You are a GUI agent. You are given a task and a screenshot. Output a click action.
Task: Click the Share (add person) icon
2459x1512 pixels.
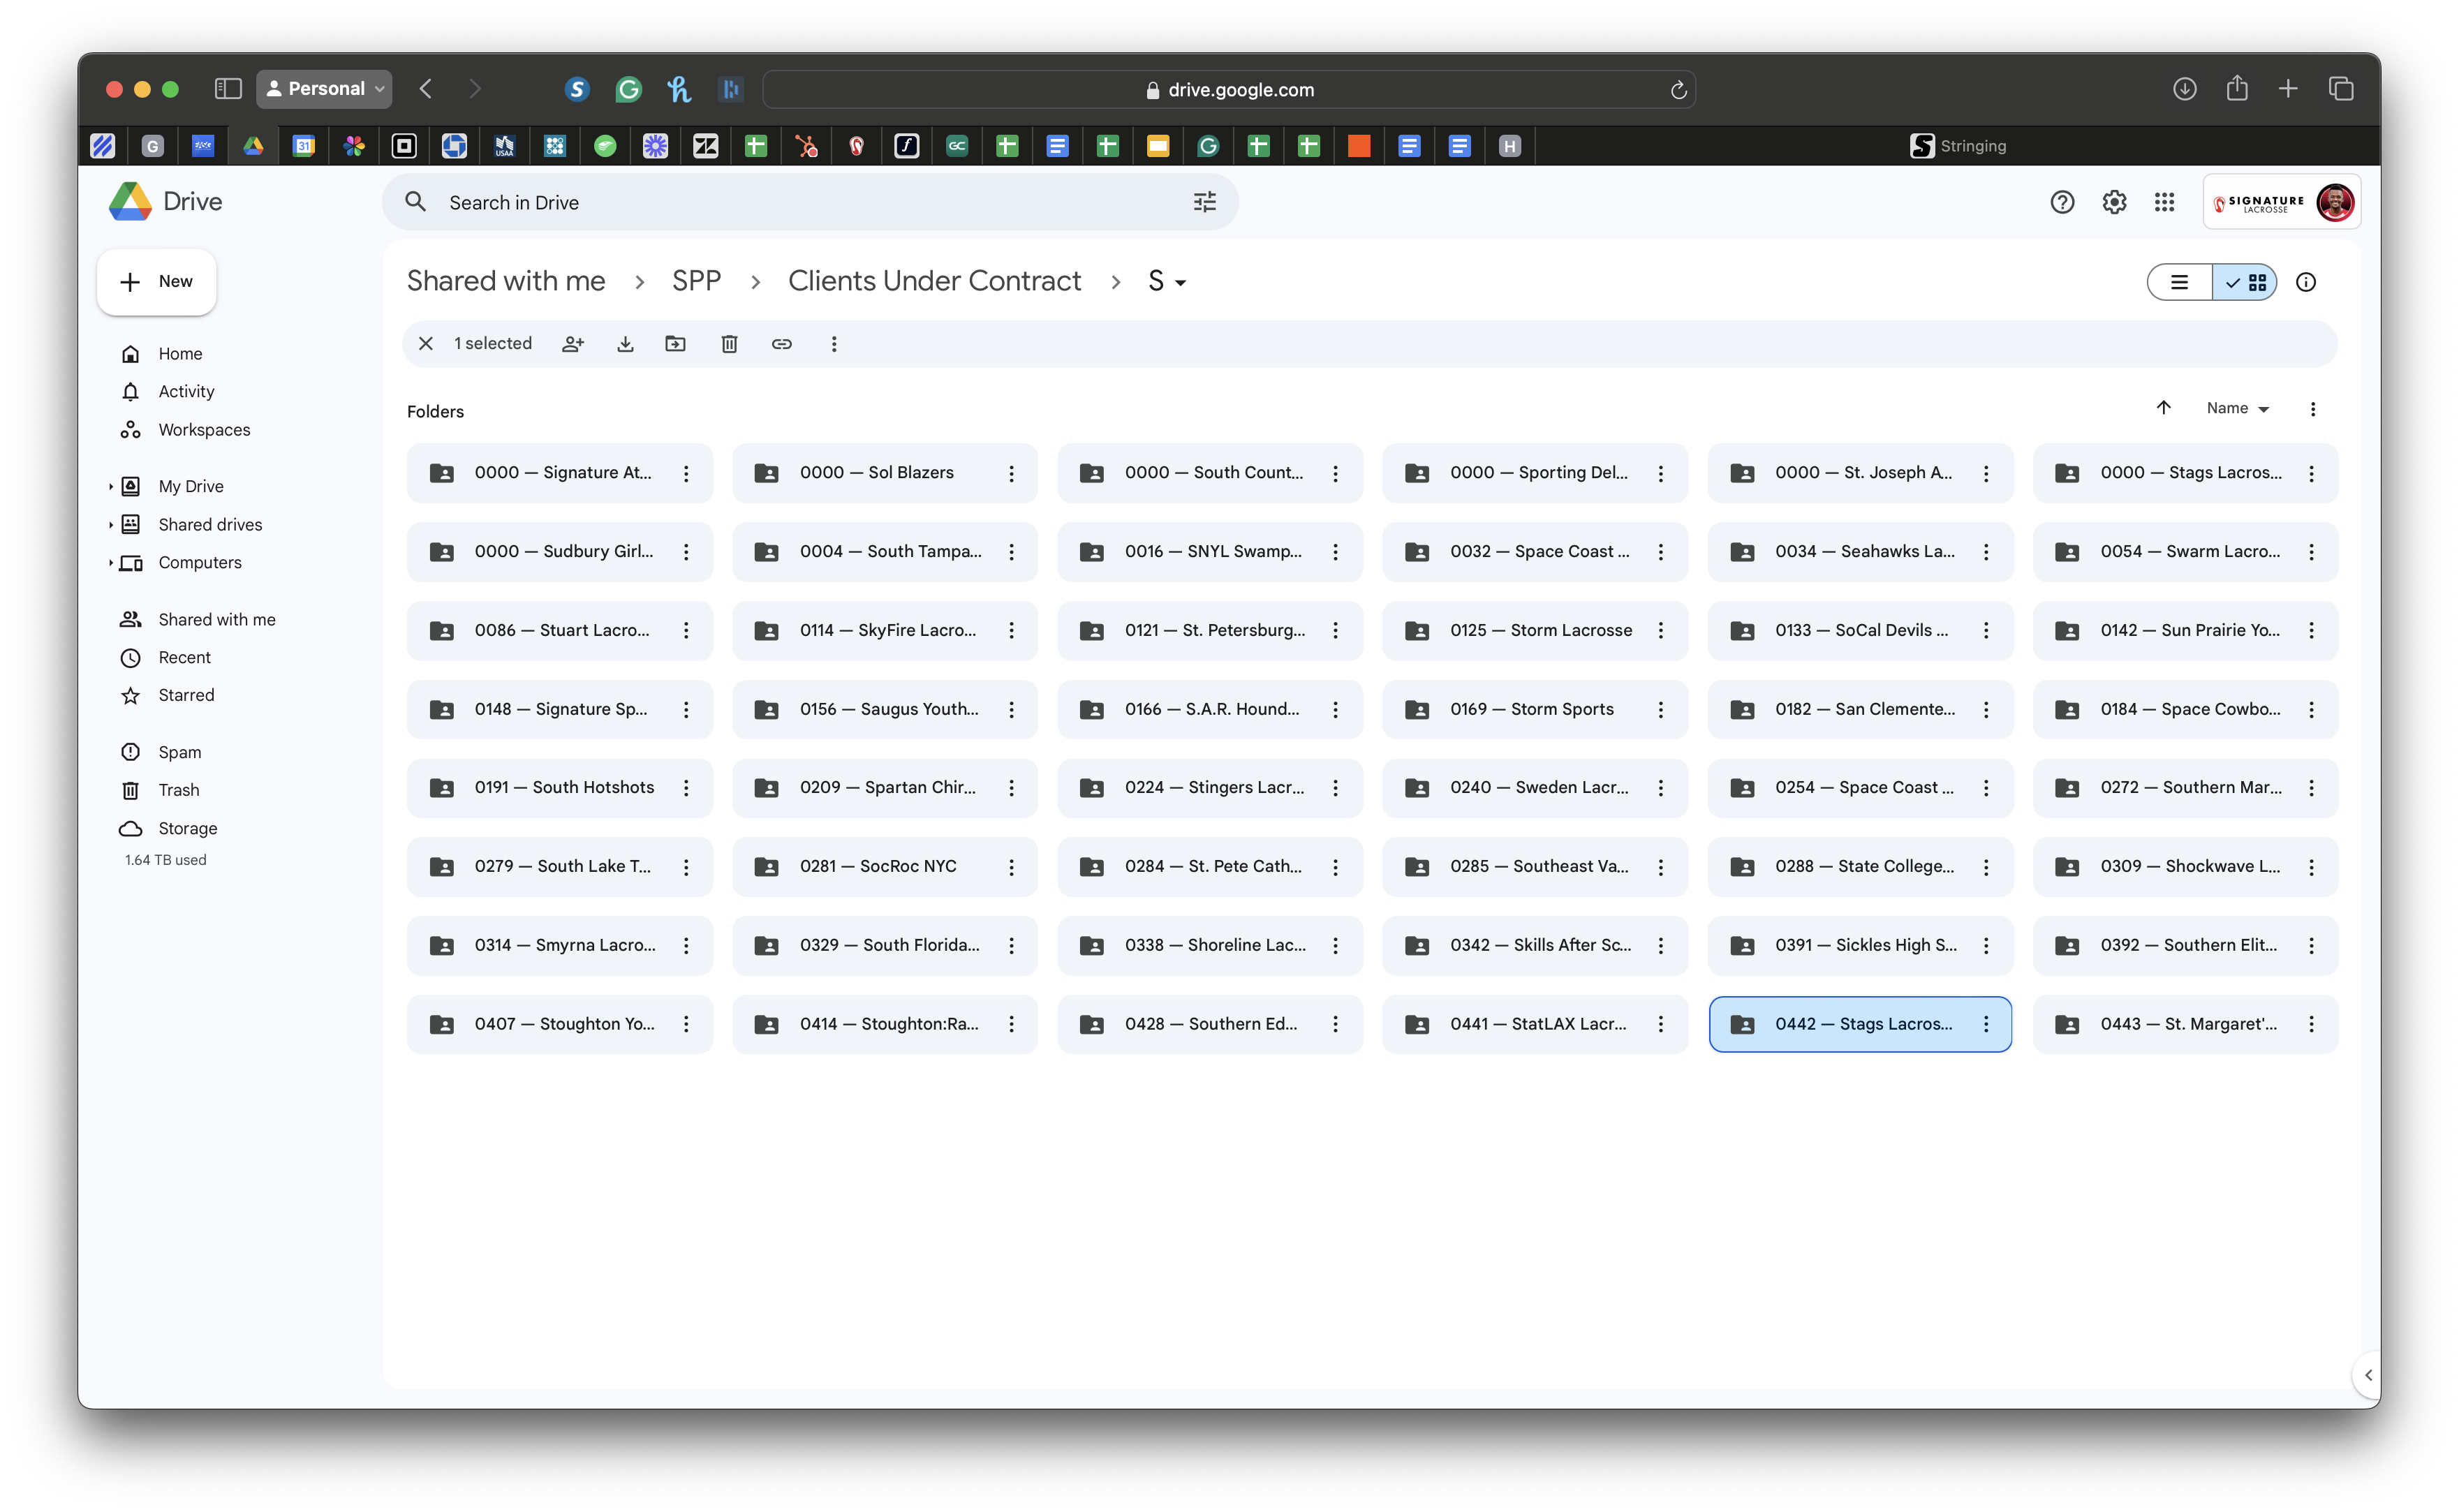[572, 344]
